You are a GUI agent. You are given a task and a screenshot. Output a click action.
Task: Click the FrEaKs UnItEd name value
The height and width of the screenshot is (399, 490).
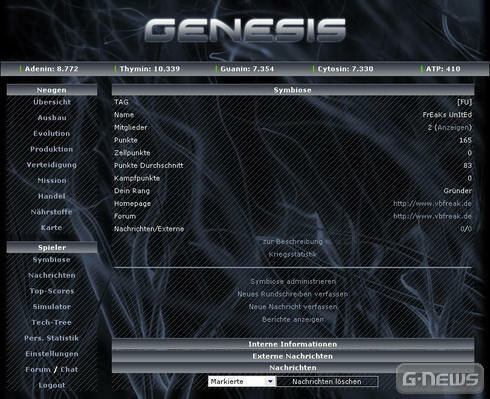(447, 115)
